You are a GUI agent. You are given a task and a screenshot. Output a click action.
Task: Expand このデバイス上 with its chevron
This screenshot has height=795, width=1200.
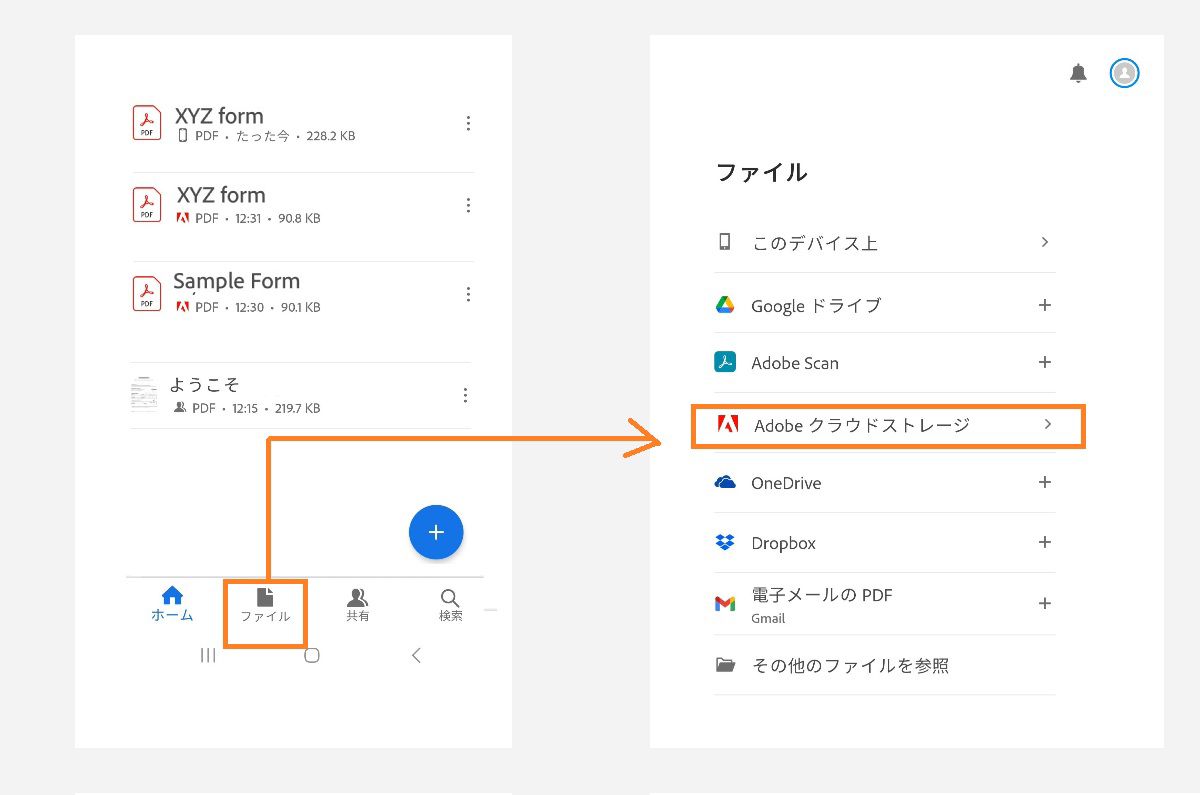pos(1045,242)
